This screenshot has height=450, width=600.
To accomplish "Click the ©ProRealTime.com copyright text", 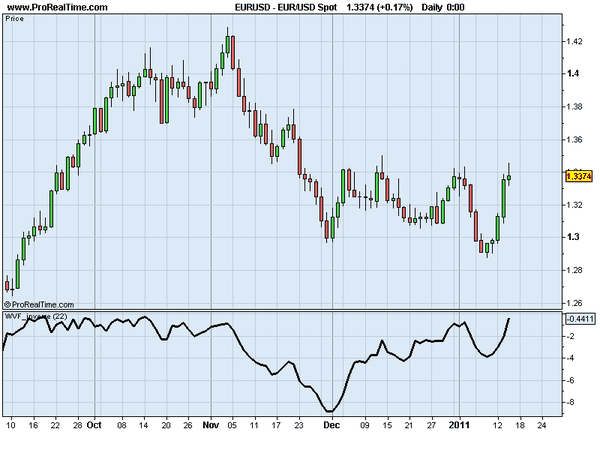I will point(39,305).
